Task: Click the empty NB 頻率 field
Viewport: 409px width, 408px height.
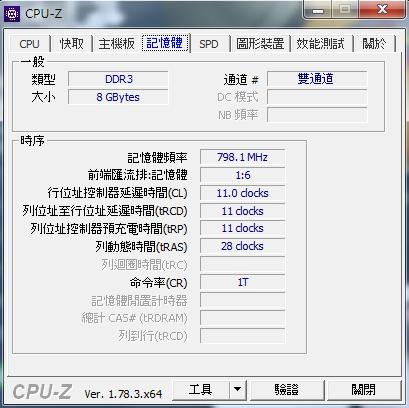Action: coord(317,115)
